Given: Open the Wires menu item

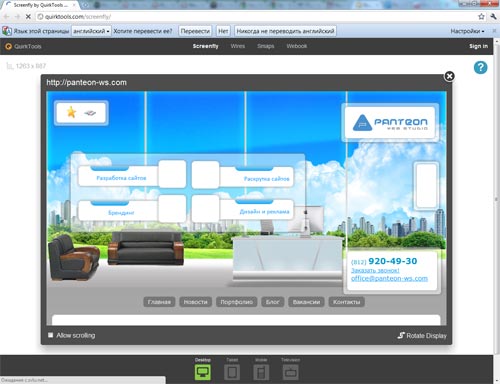Looking at the screenshot, I should pyautogui.click(x=238, y=46).
